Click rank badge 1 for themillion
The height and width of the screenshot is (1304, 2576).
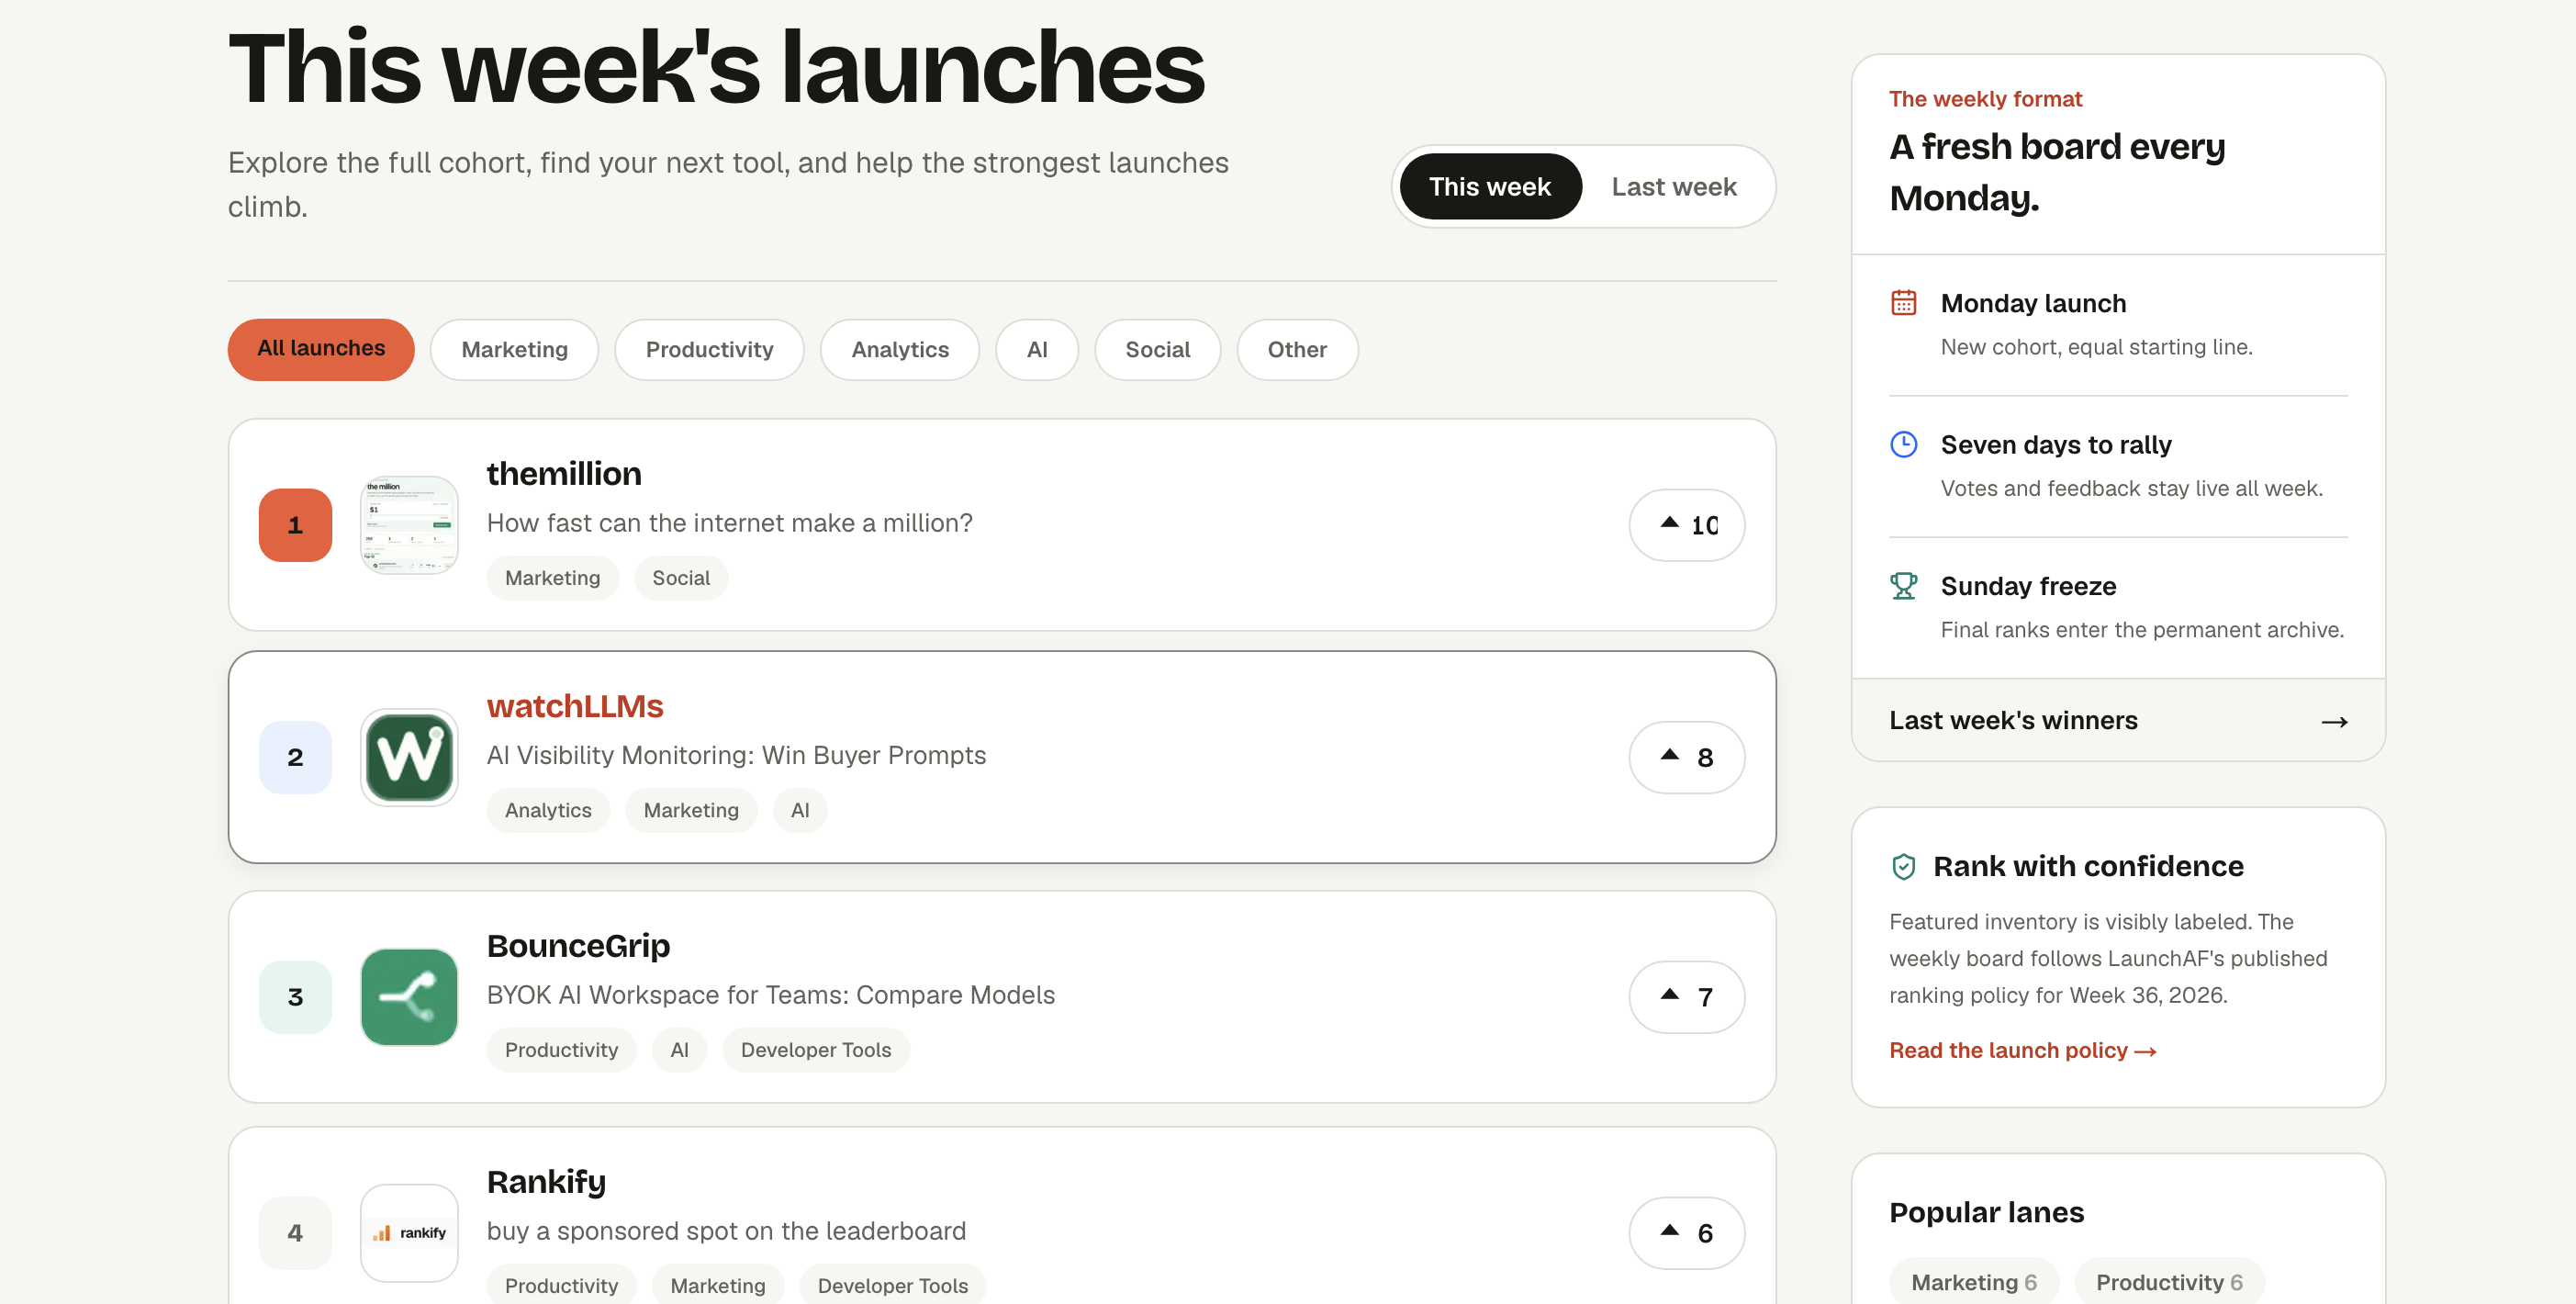(295, 525)
